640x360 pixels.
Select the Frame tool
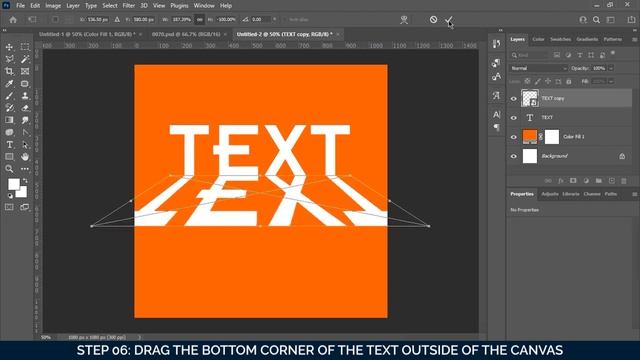coord(25,71)
